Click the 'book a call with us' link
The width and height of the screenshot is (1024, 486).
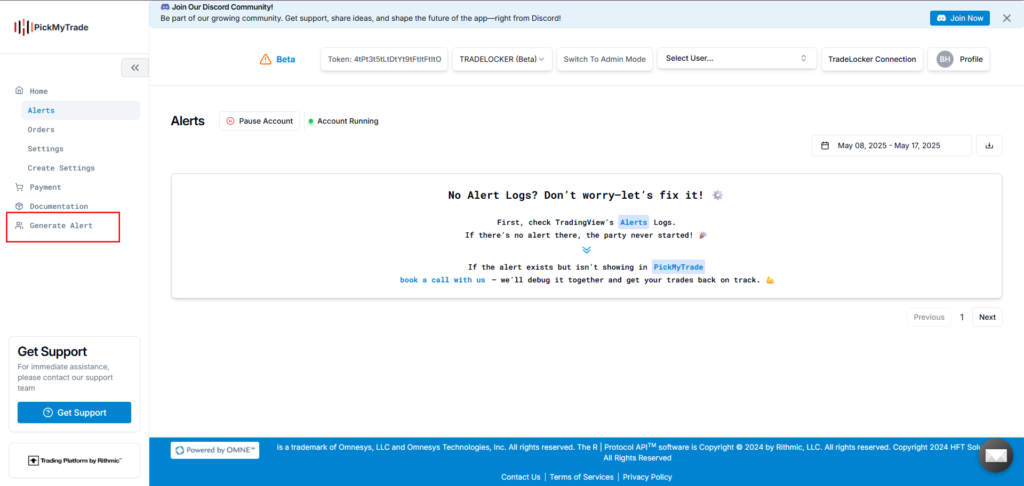pyautogui.click(x=443, y=280)
